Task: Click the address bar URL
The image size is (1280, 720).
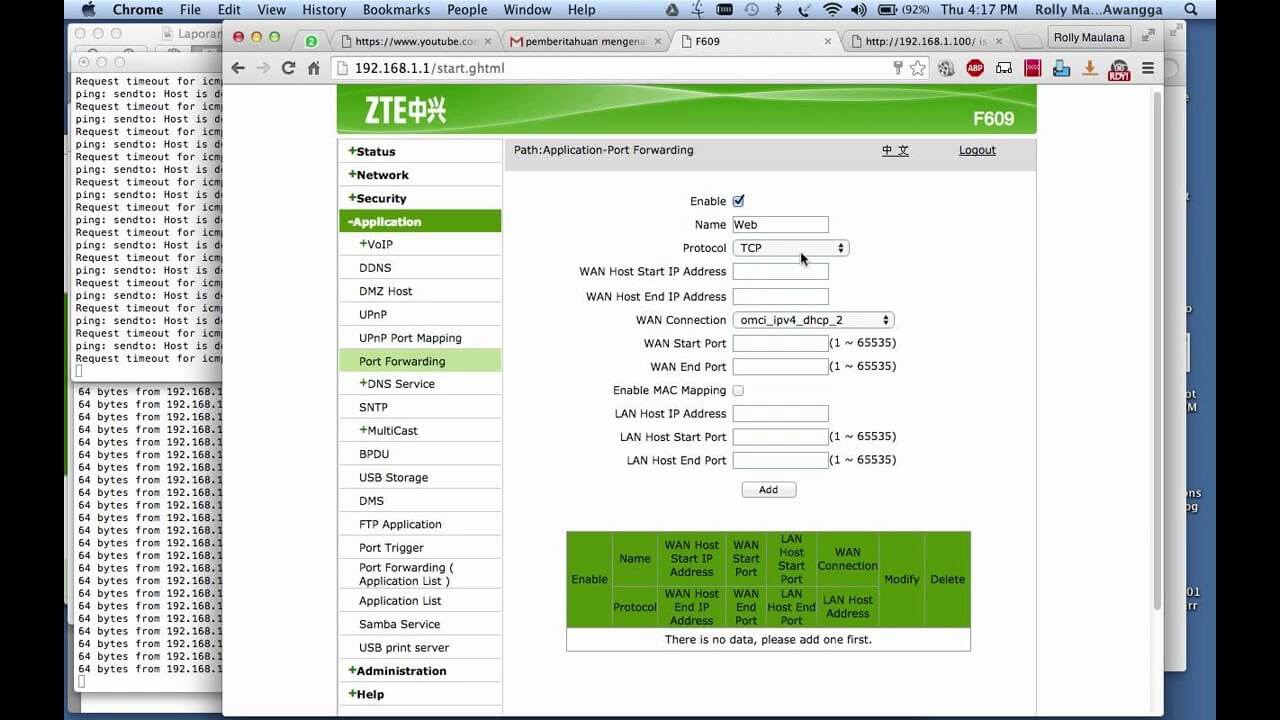Action: [x=430, y=68]
